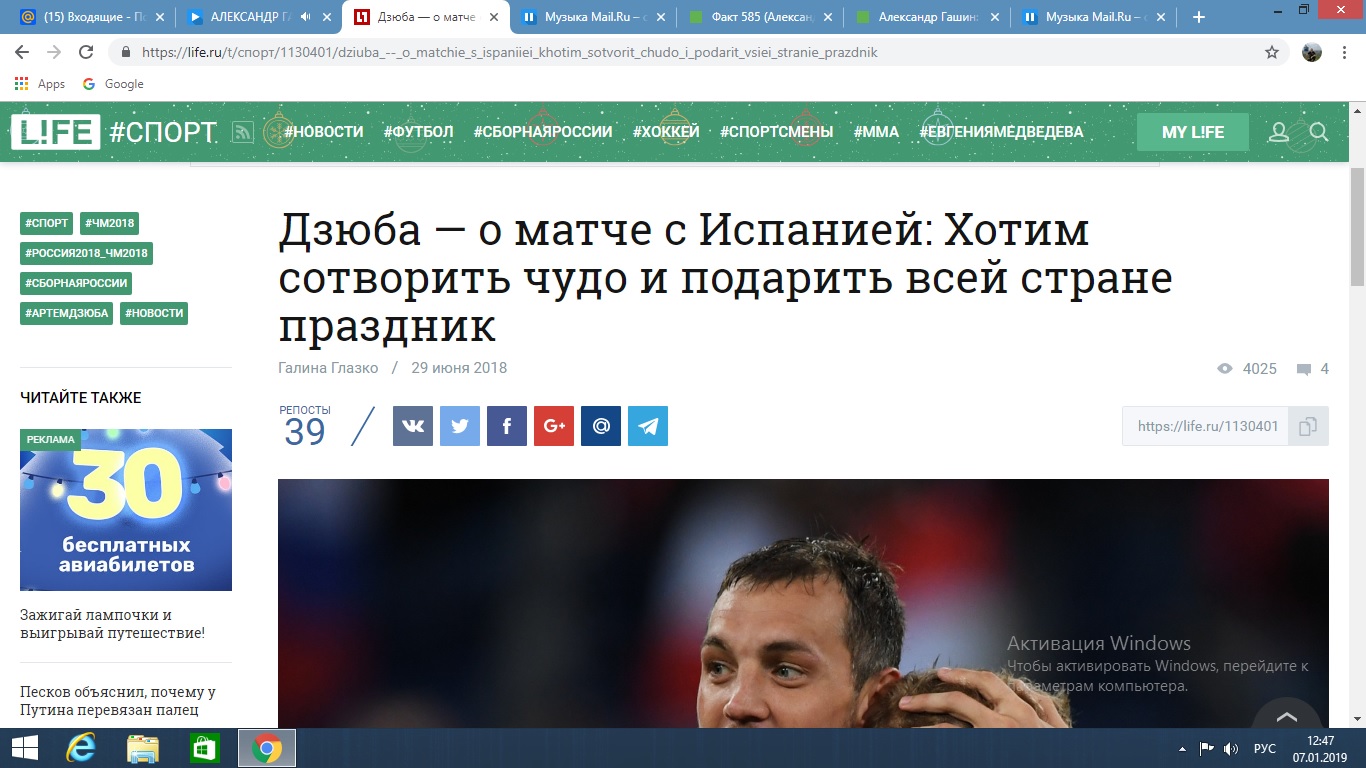Copy the short link life.ru/1130401
The image size is (1366, 768).
point(1308,426)
